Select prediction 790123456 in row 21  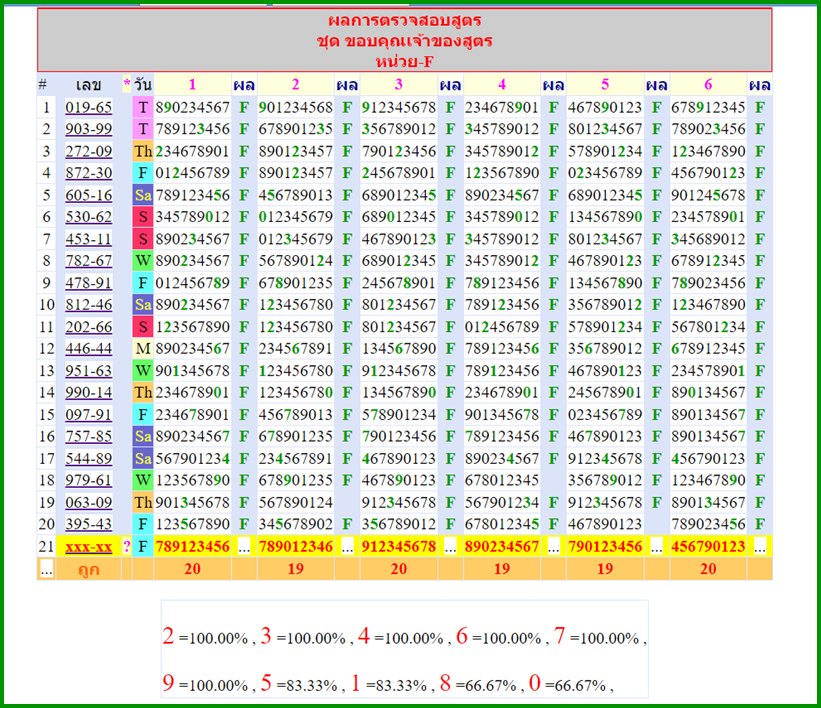(605, 547)
